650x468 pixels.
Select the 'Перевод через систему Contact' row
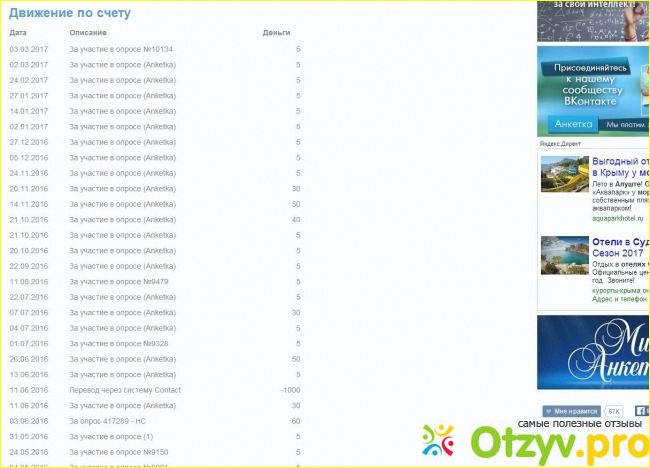(x=125, y=390)
